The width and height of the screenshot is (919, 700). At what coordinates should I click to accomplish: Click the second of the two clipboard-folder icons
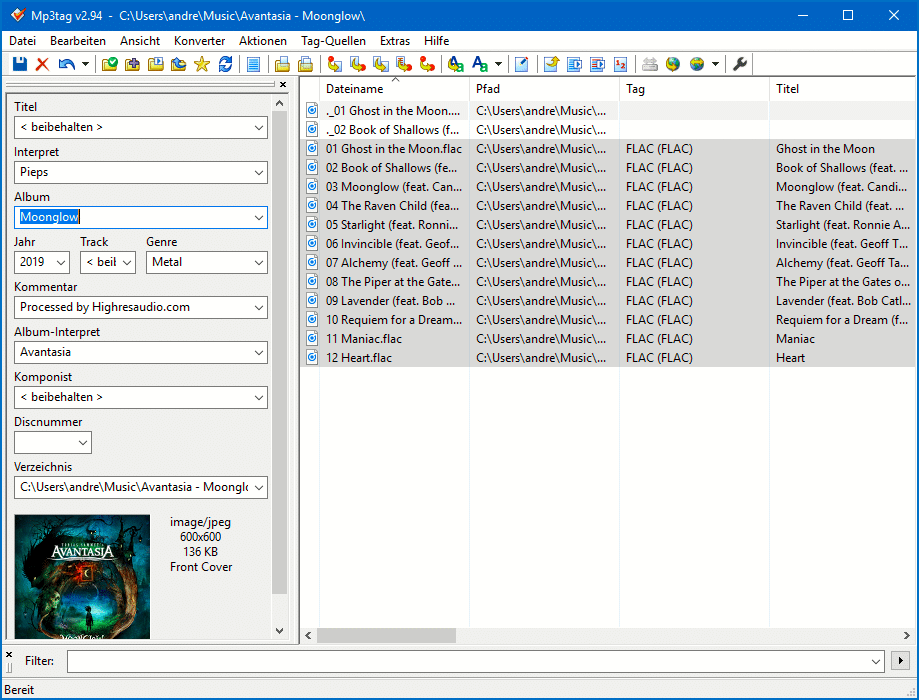pos(305,64)
